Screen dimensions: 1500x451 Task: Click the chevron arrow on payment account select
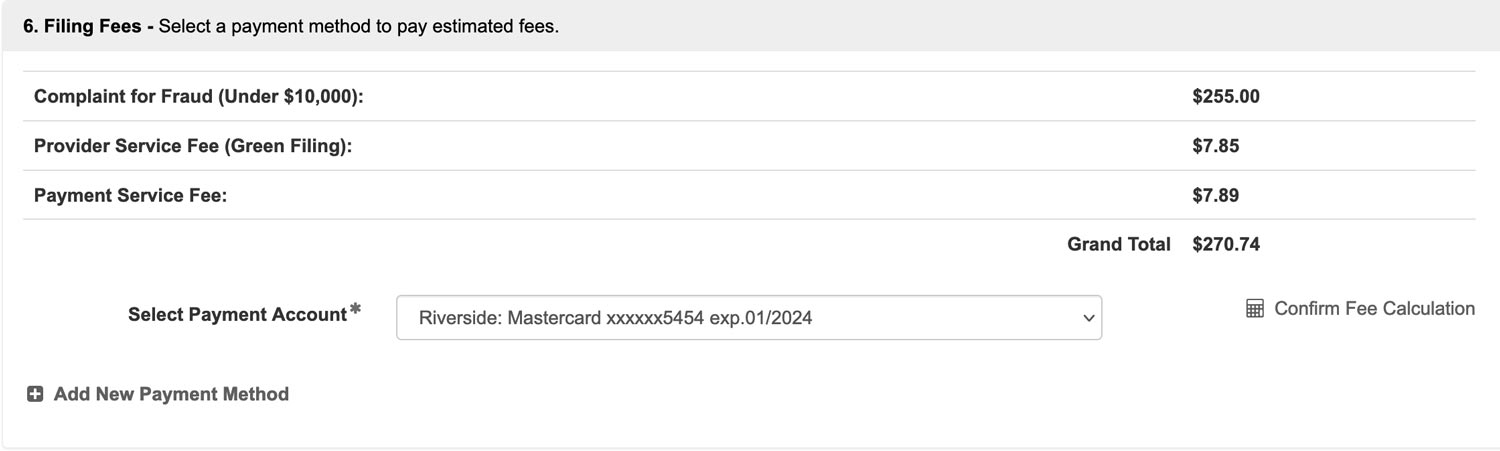(1089, 318)
